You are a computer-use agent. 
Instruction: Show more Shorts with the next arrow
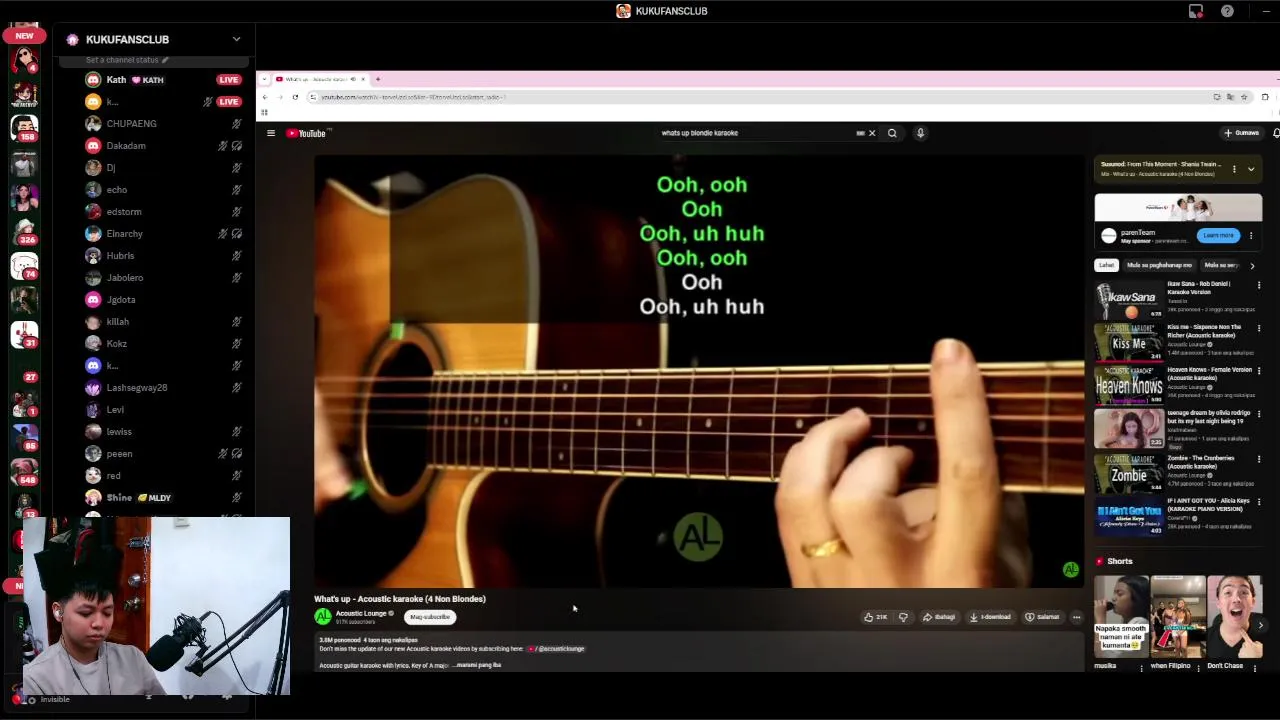pyautogui.click(x=1260, y=625)
